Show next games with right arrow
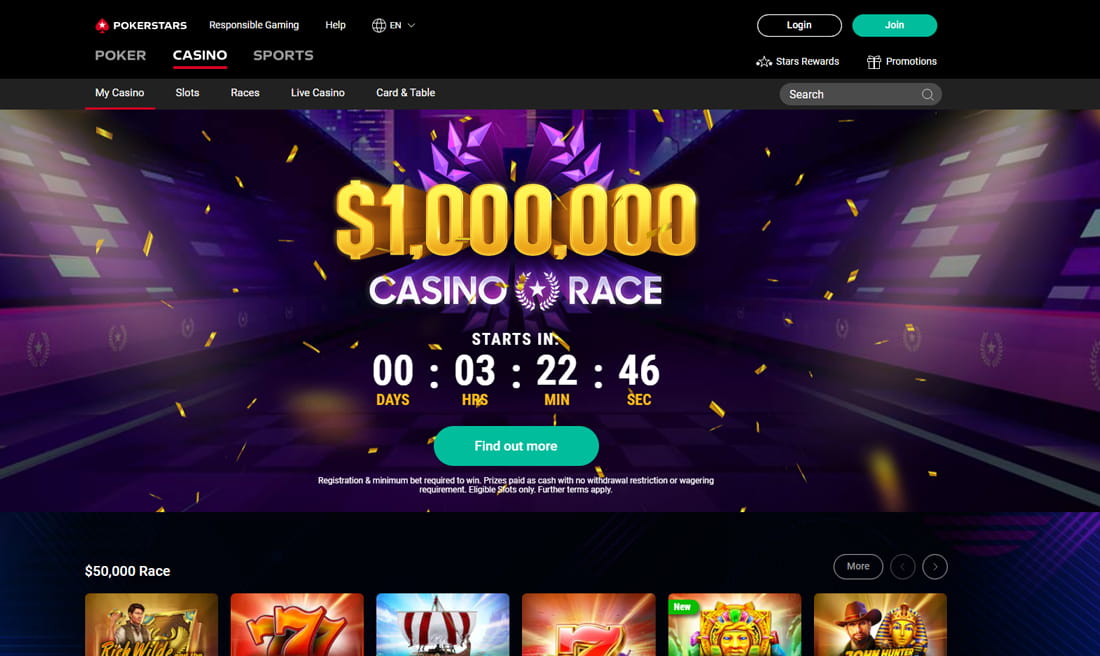 934,567
